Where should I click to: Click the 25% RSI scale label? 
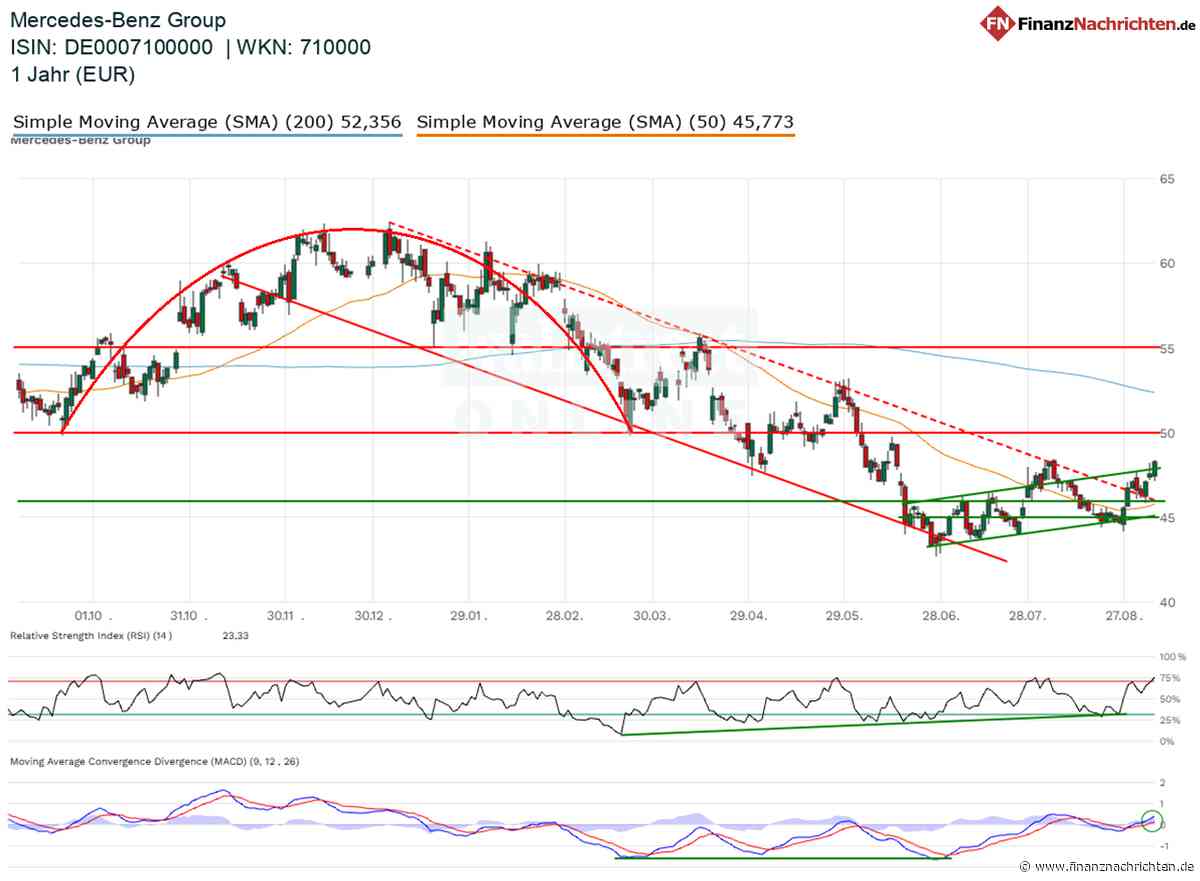tap(1168, 721)
